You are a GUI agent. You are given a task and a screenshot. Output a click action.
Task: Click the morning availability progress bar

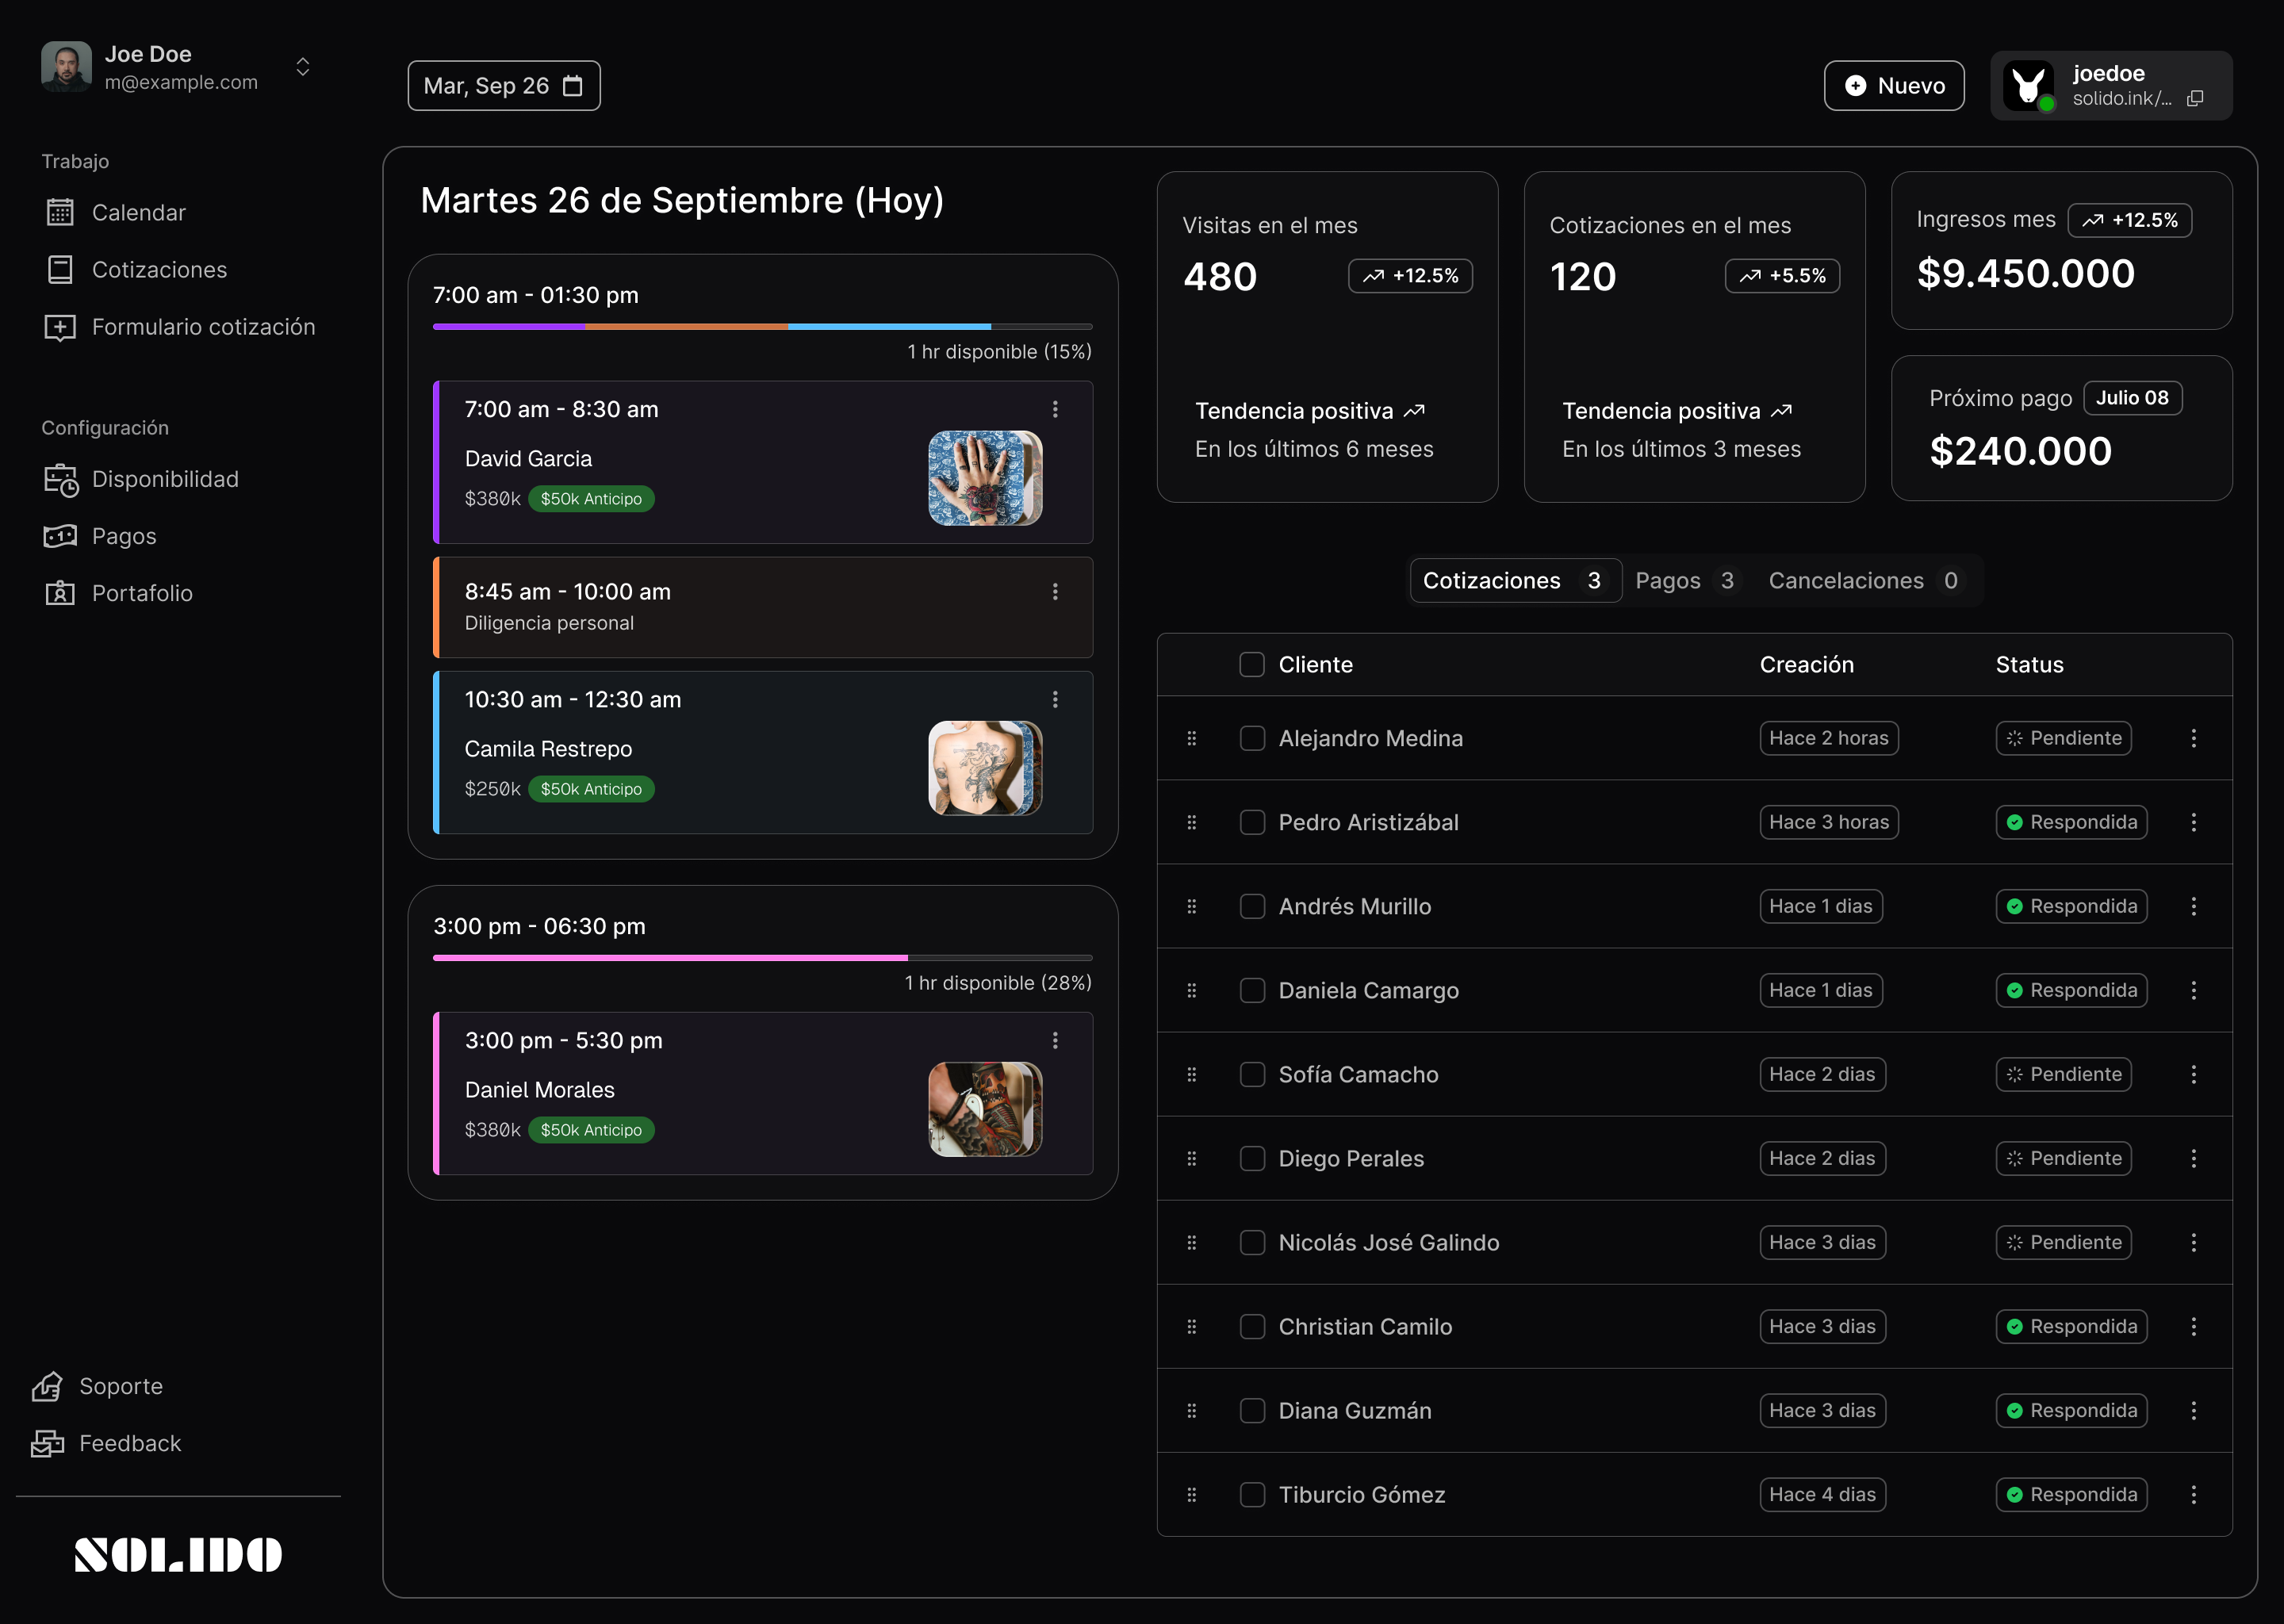click(762, 327)
